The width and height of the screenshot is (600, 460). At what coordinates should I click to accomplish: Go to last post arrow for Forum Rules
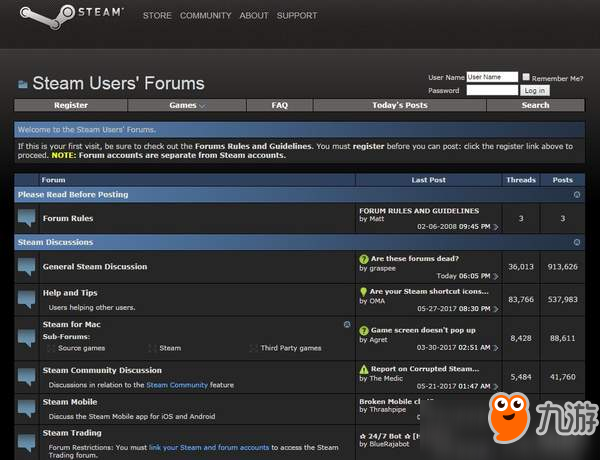[x=496, y=227]
